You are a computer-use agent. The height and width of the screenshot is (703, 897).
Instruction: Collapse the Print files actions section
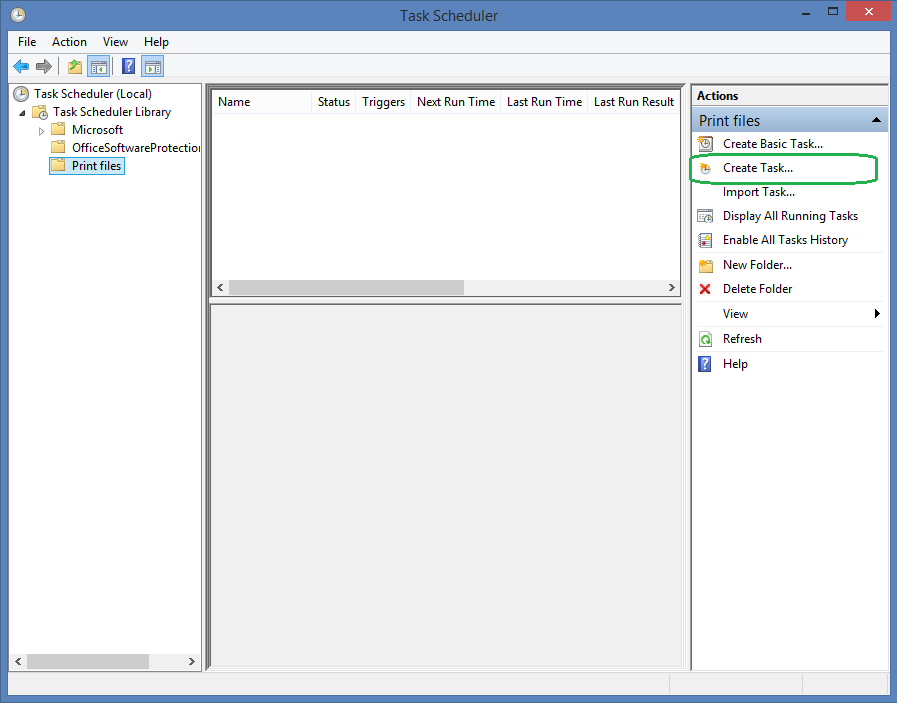pos(876,120)
